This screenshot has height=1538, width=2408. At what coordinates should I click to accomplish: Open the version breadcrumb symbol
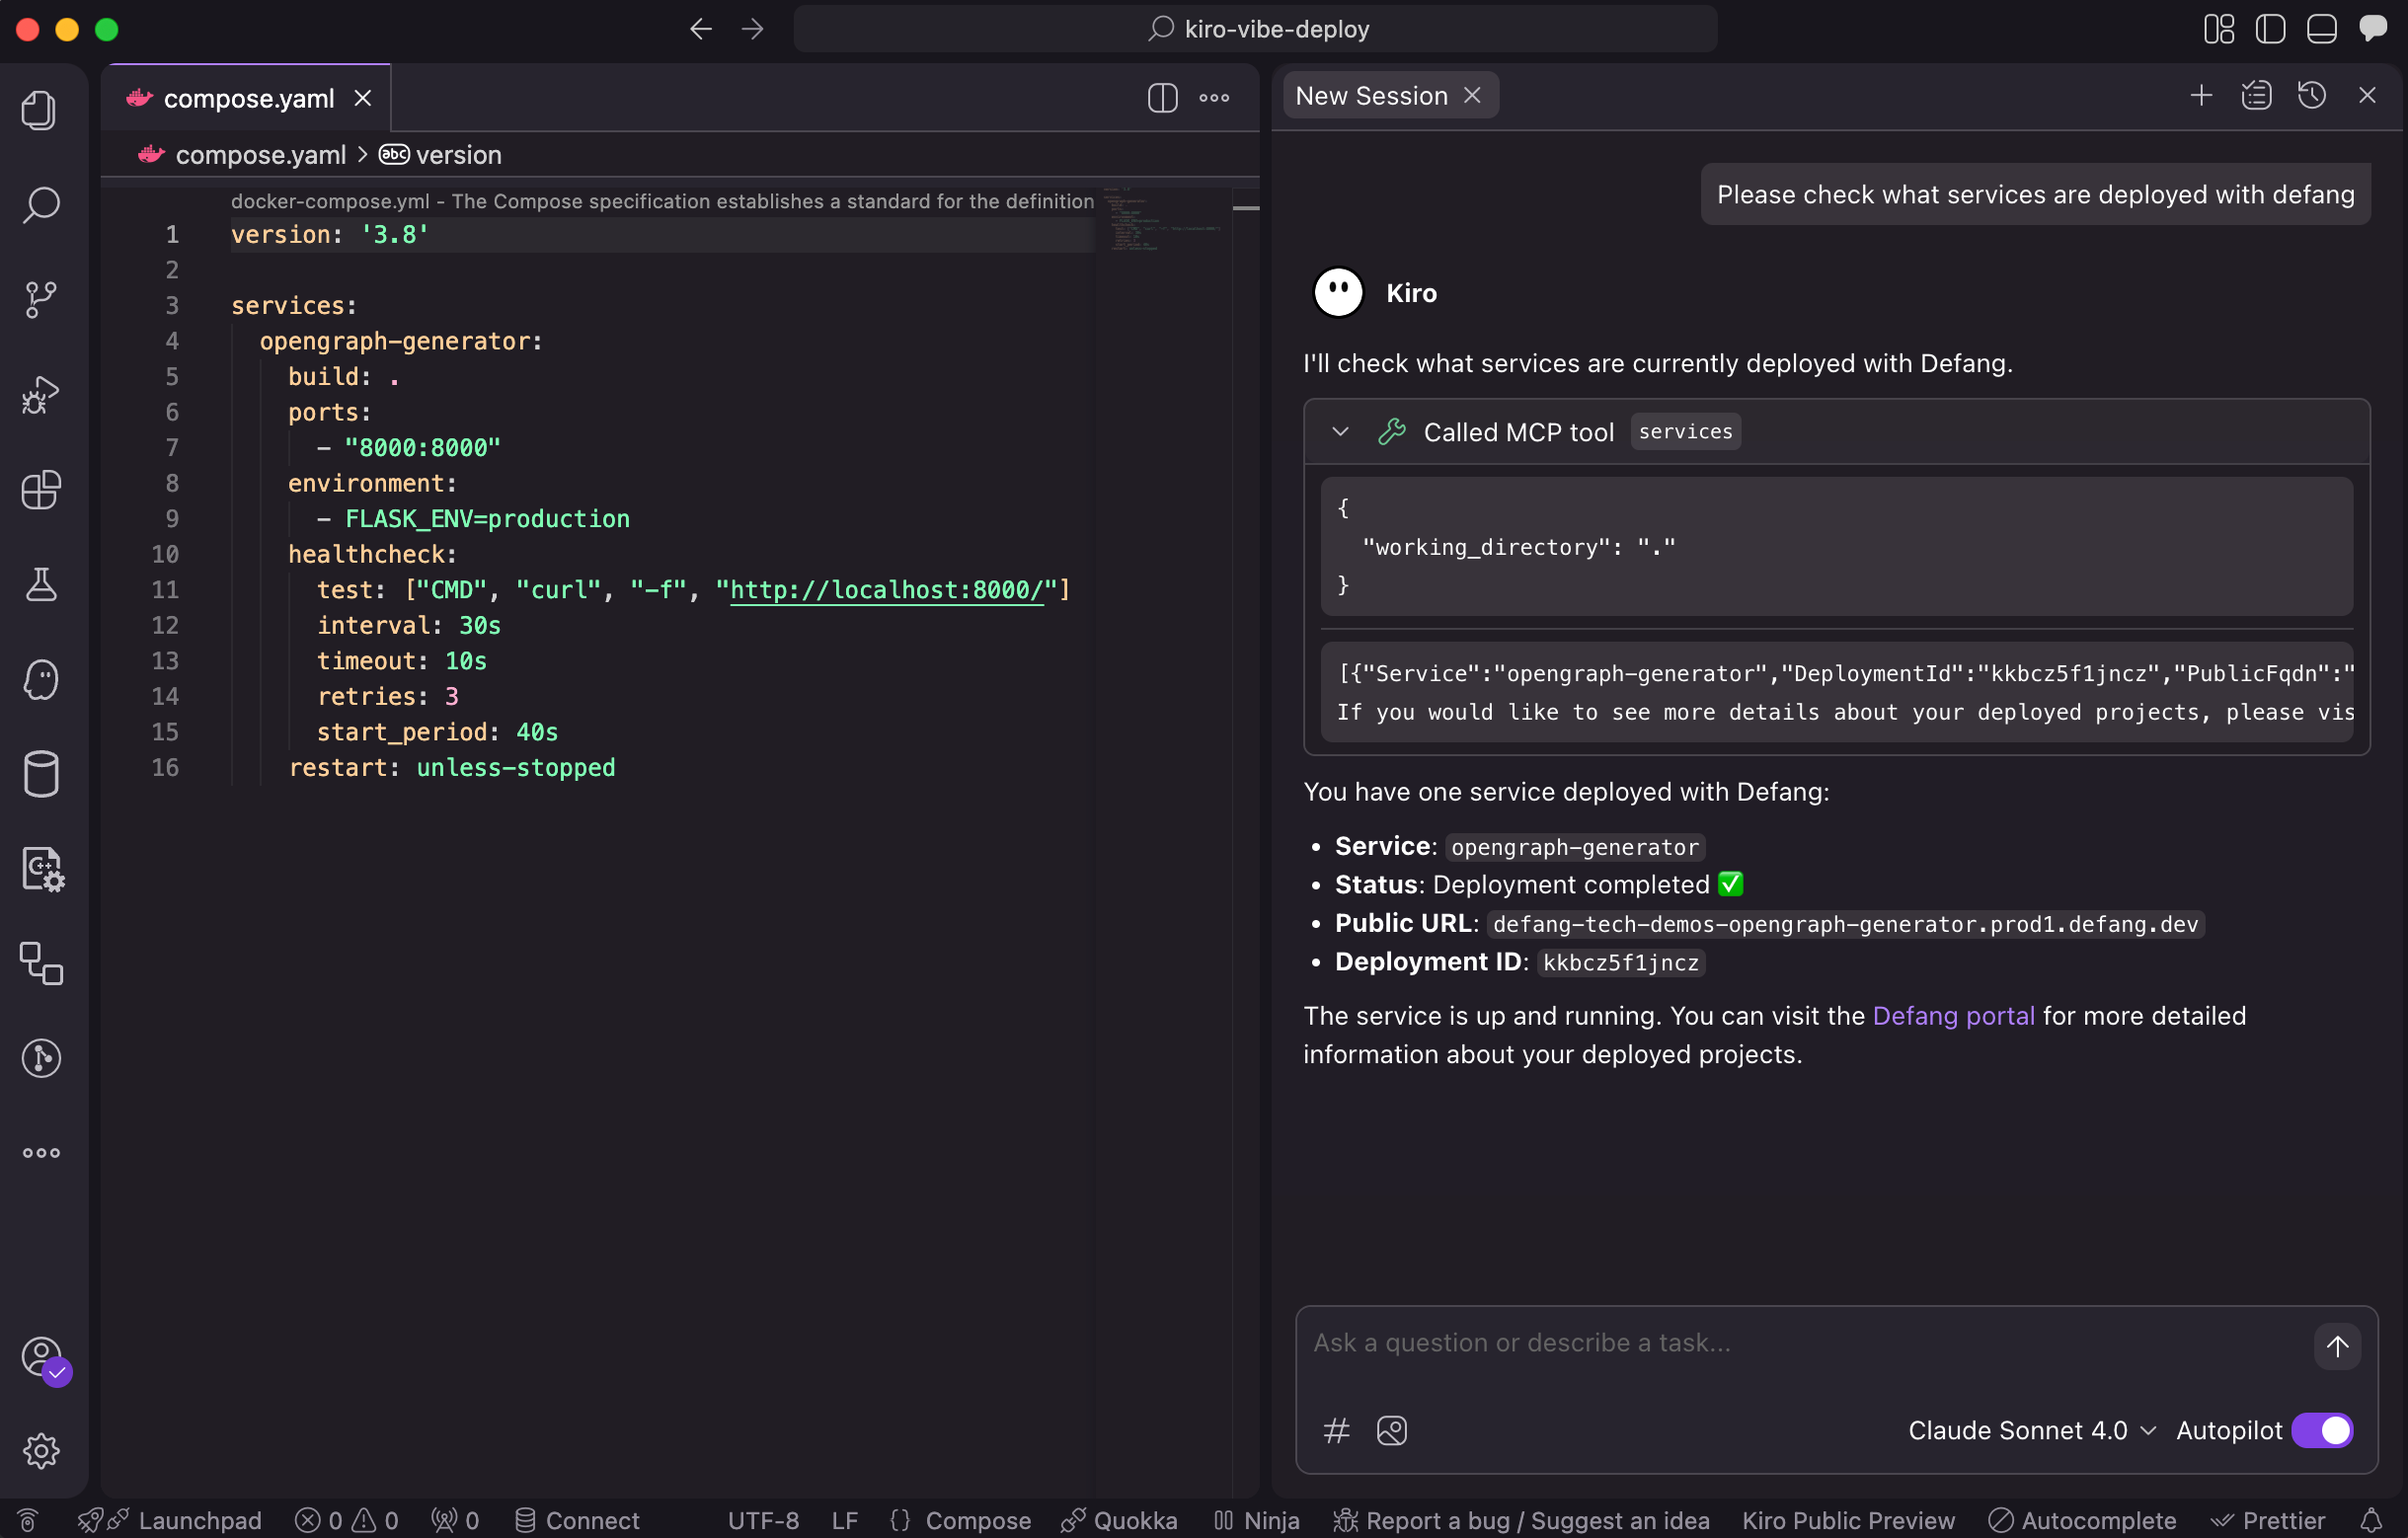[440, 155]
